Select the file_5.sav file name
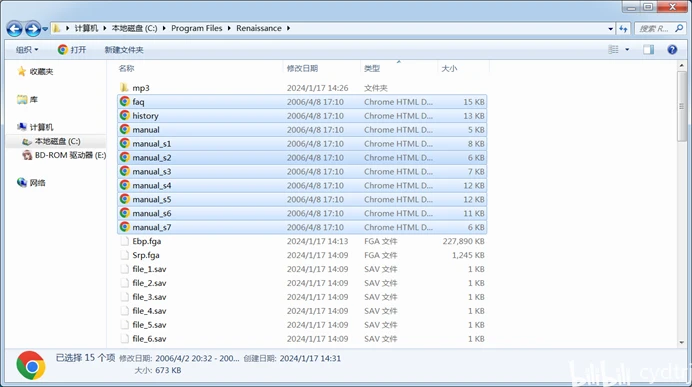The image size is (692, 387). pos(149,325)
